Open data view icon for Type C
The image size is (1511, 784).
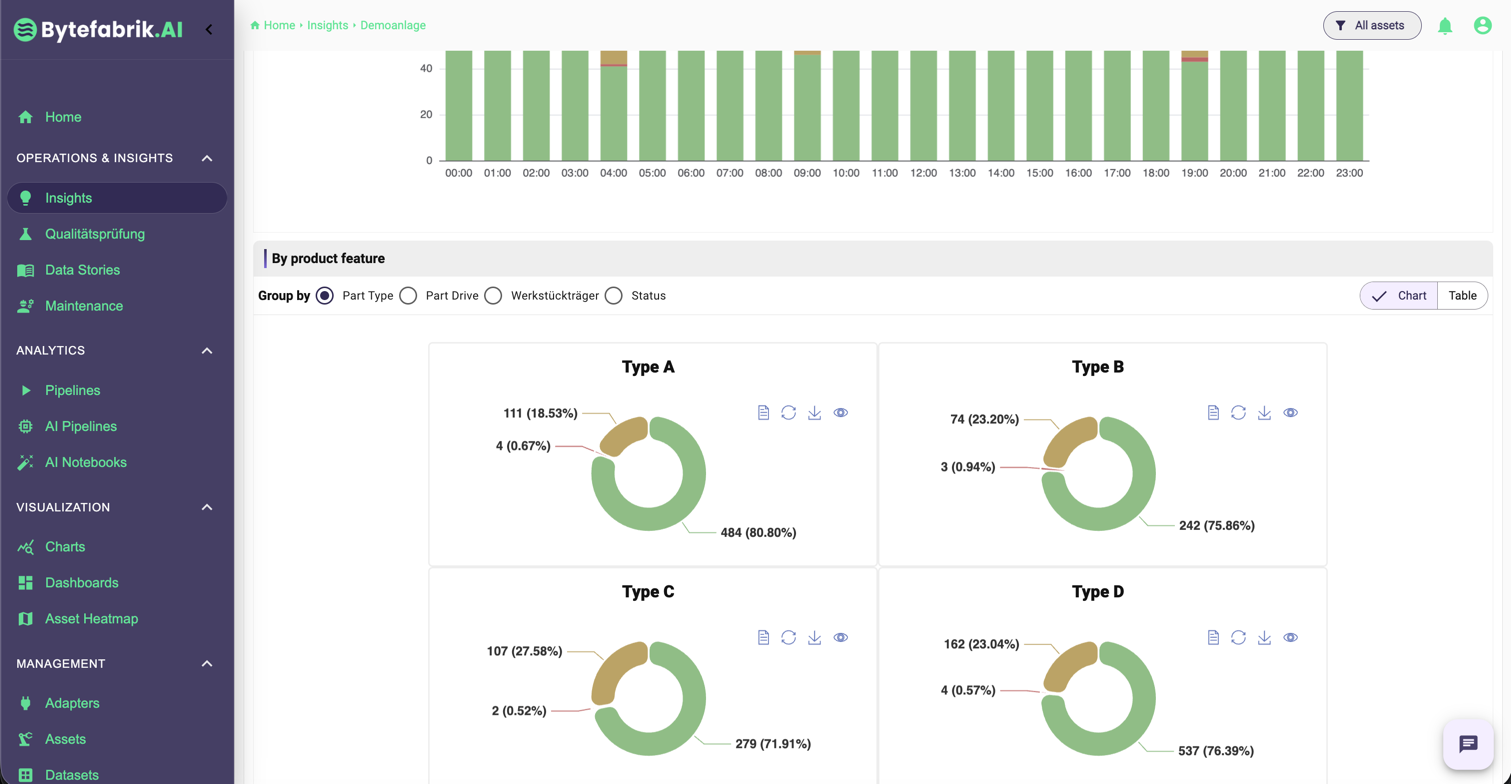763,638
